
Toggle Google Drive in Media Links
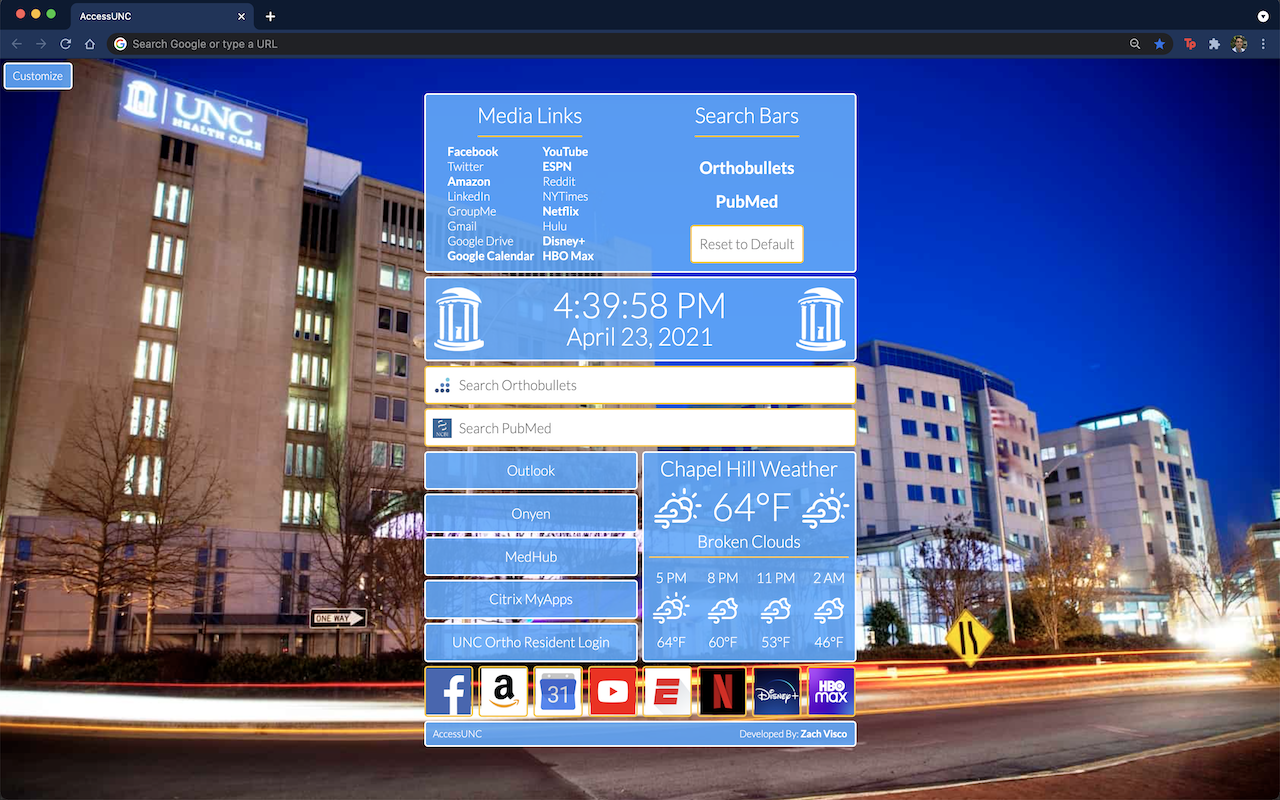[480, 241]
